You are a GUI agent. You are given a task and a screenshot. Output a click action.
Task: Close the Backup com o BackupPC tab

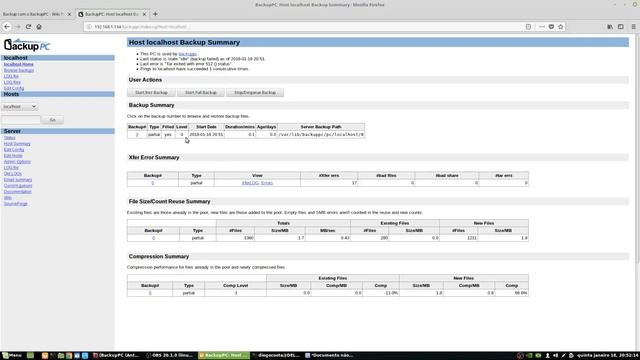pos(69,14)
